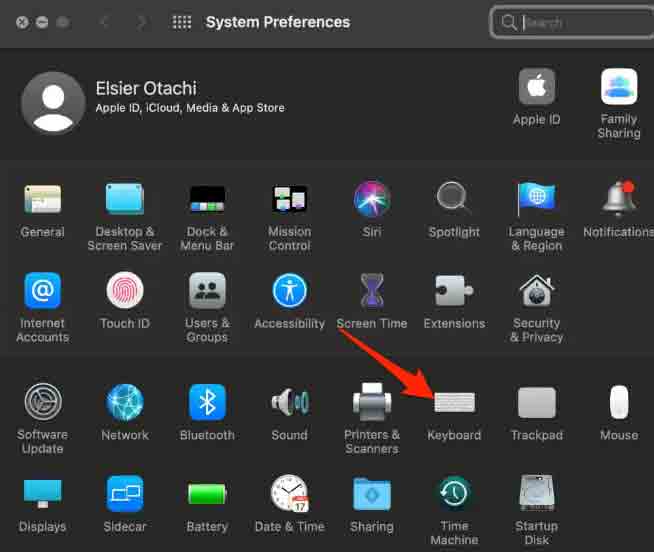This screenshot has width=654, height=552.
Task: Focus the Search field
Action: coord(572,22)
